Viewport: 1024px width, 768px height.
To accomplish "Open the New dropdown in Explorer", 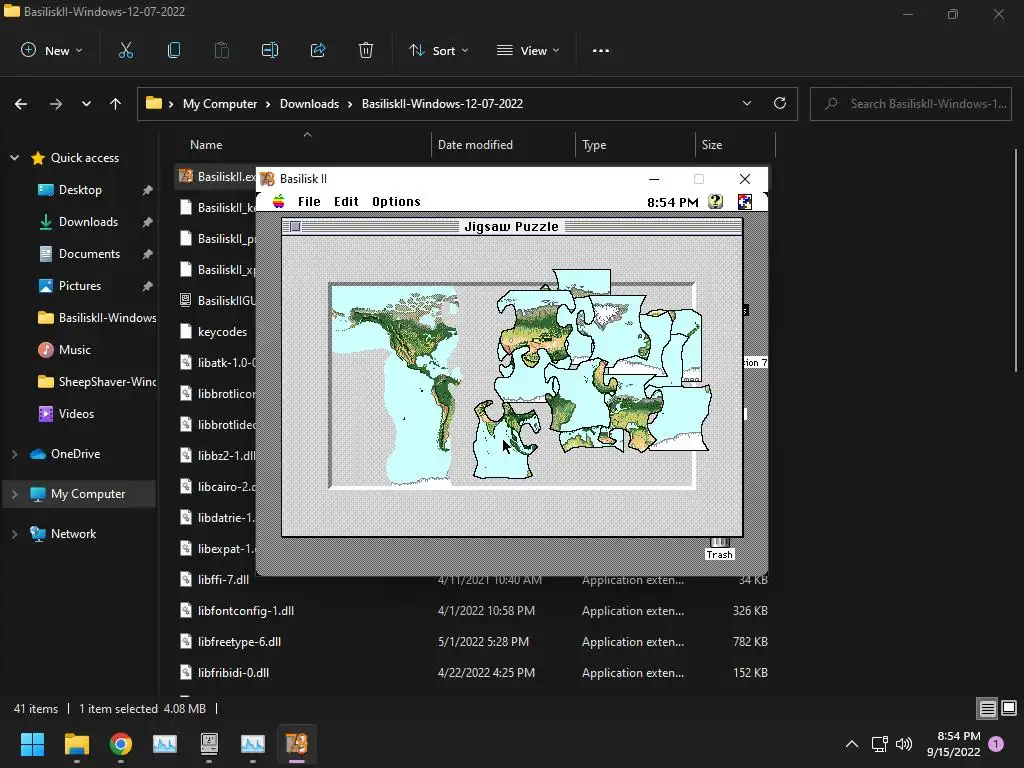I will tap(52, 50).
